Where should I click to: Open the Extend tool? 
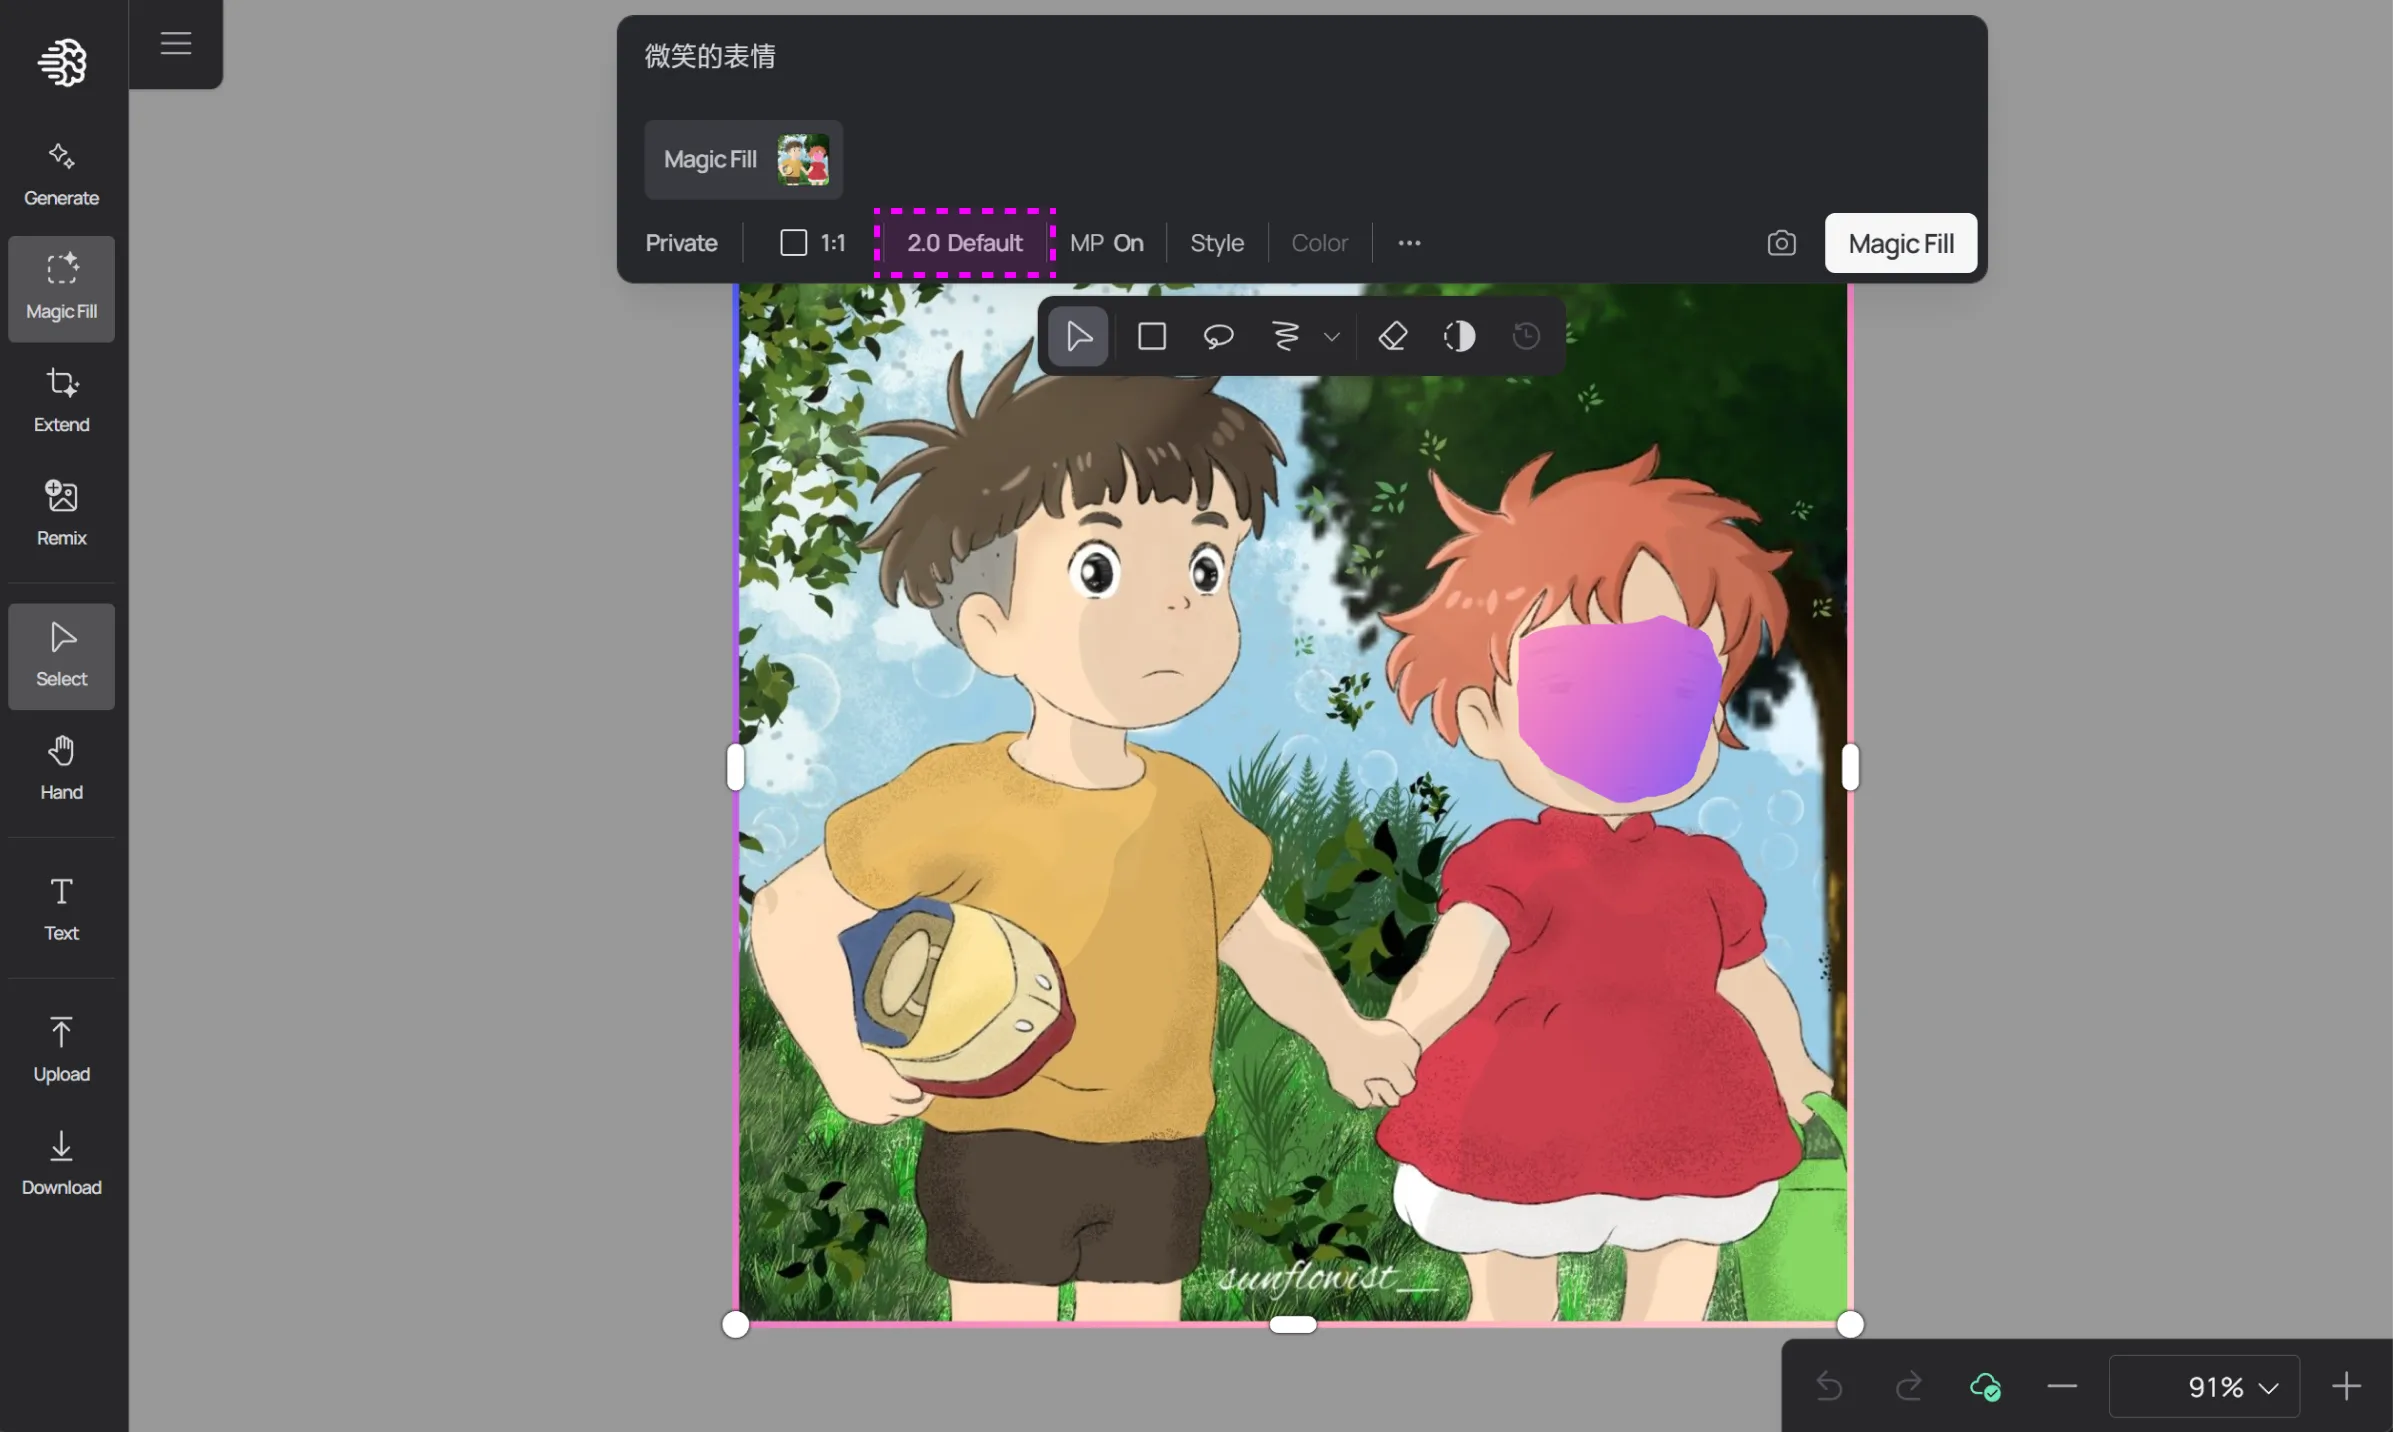tap(62, 400)
